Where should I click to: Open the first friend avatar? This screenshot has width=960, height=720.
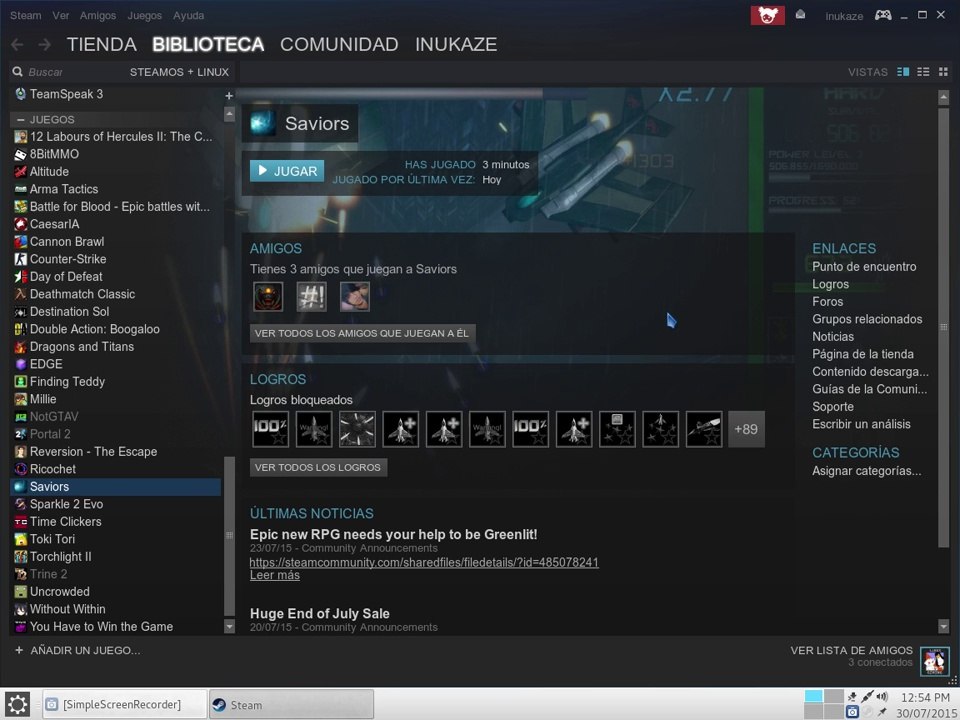(x=268, y=297)
